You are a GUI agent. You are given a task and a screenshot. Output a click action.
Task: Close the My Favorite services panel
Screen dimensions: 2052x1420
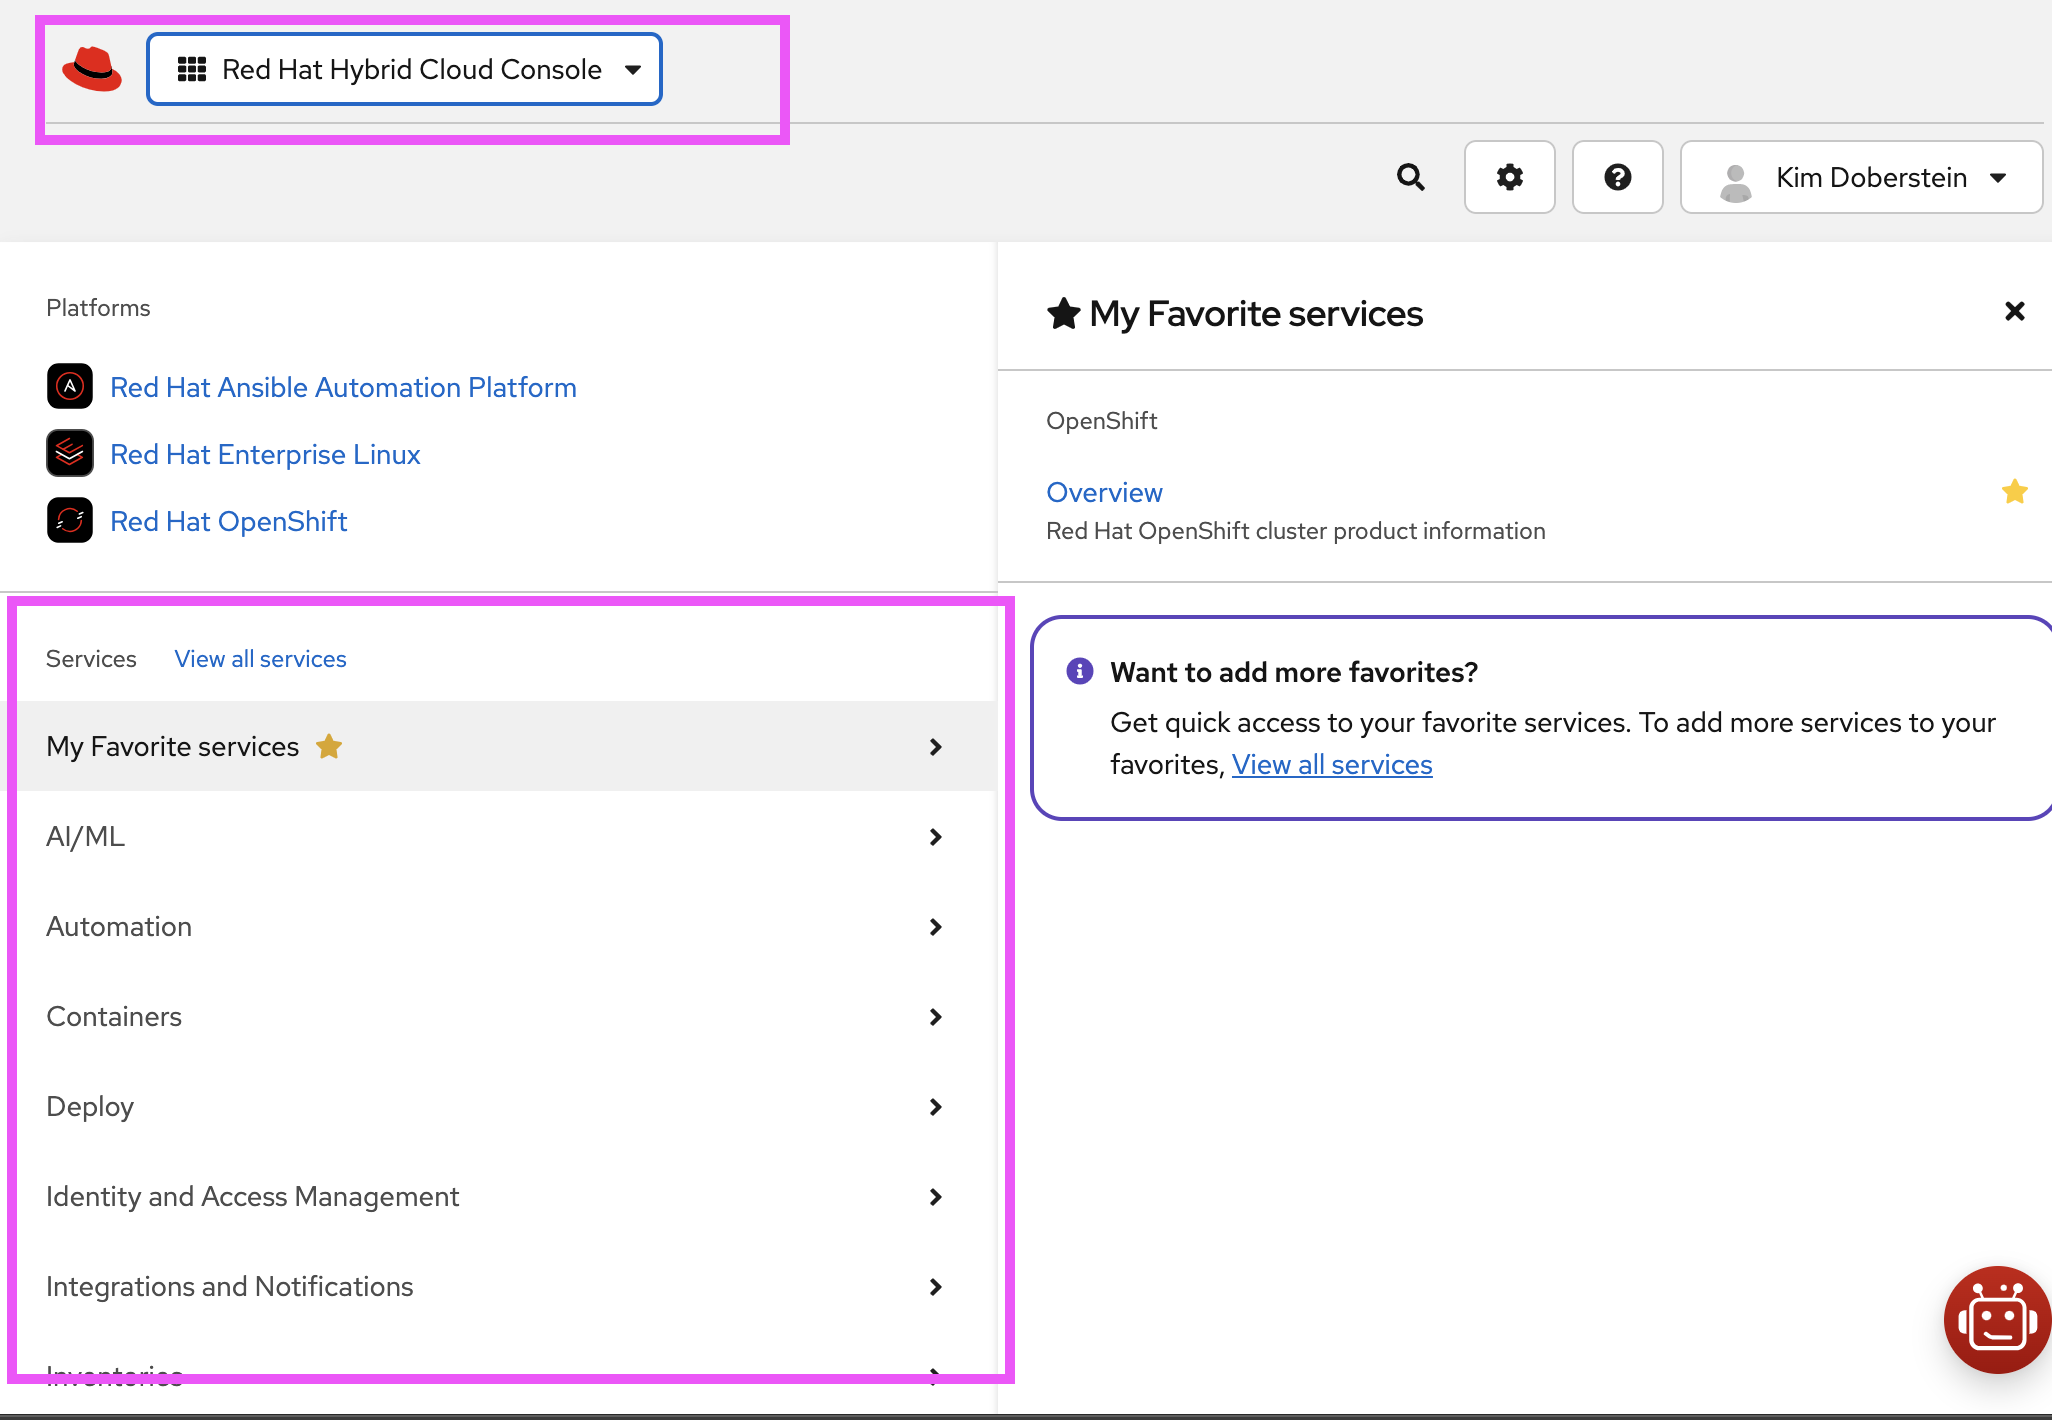coord(2014,312)
